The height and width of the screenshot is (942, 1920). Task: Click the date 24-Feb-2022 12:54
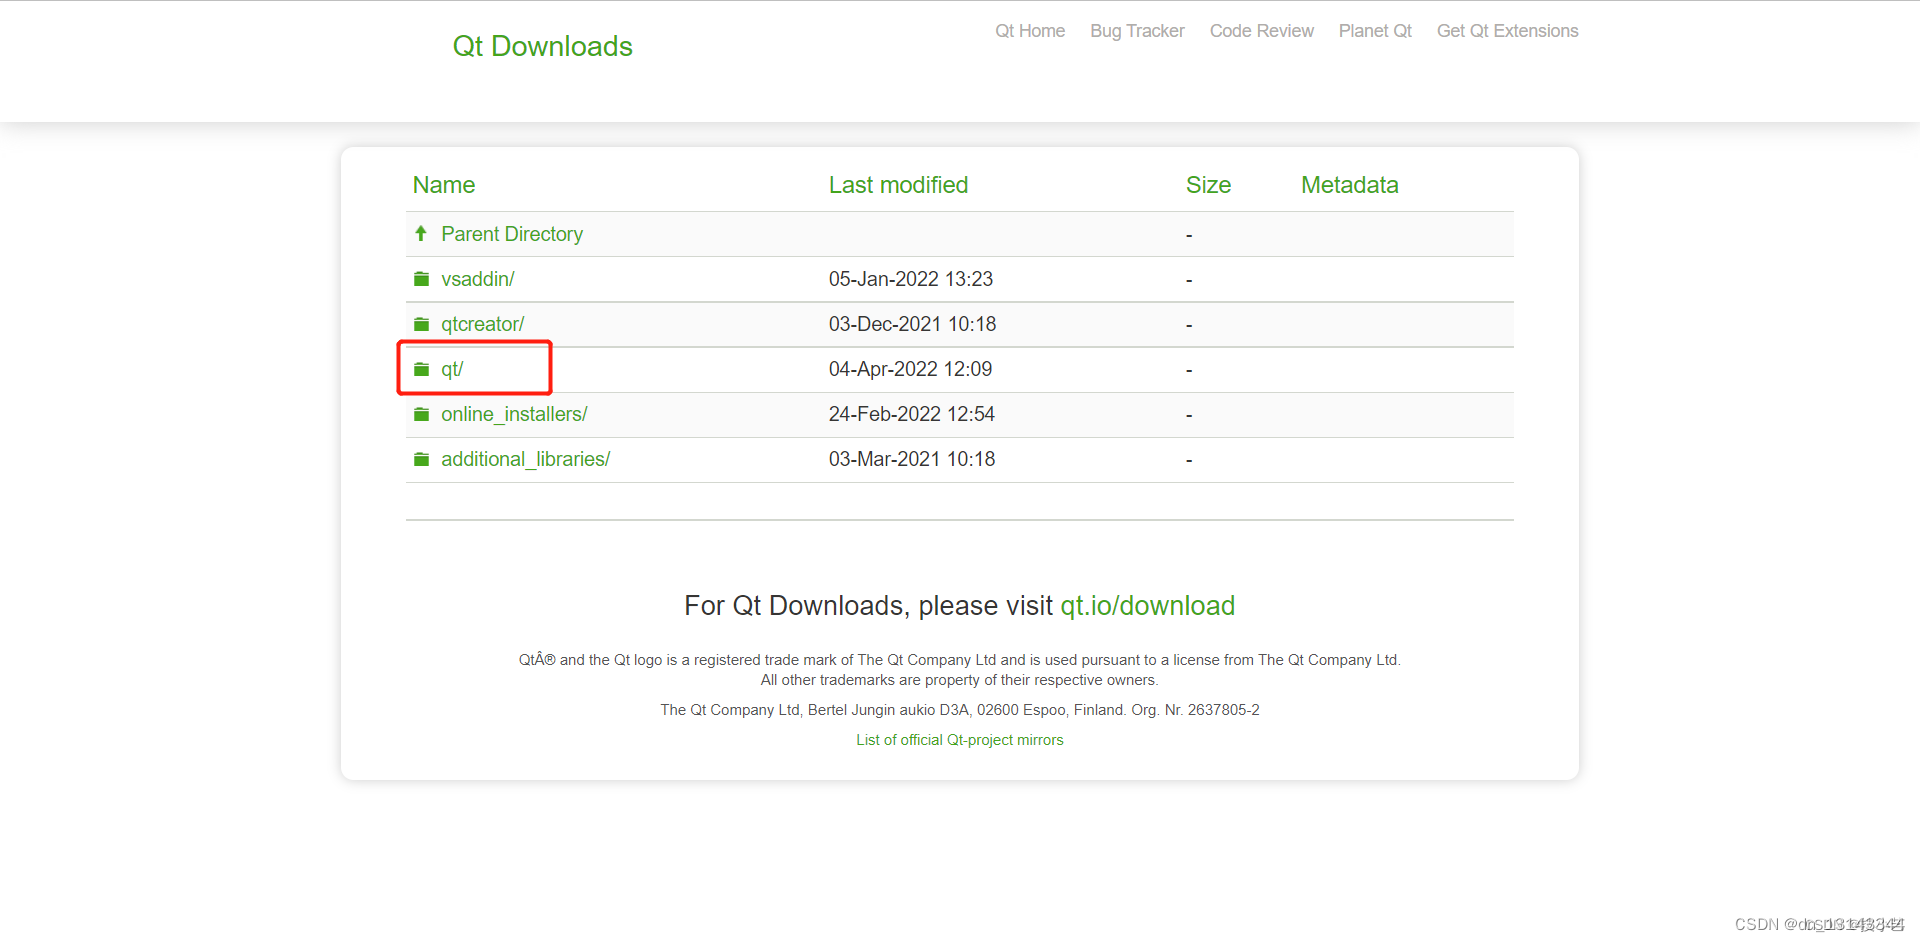912,414
